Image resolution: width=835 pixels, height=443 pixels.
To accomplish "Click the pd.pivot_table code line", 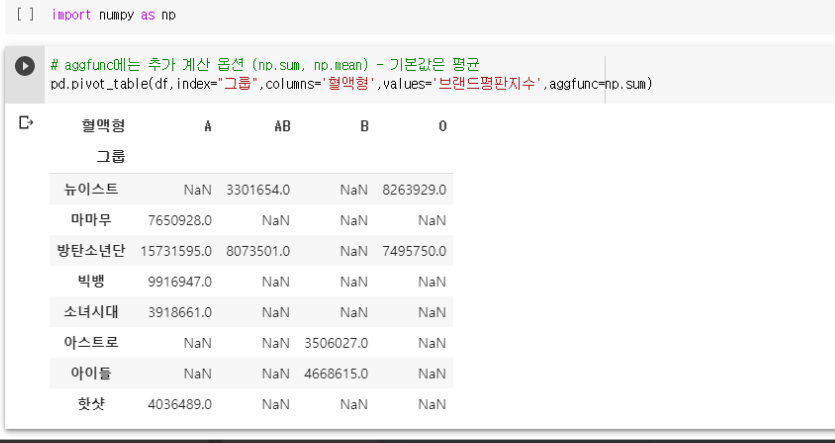I will 351,84.
